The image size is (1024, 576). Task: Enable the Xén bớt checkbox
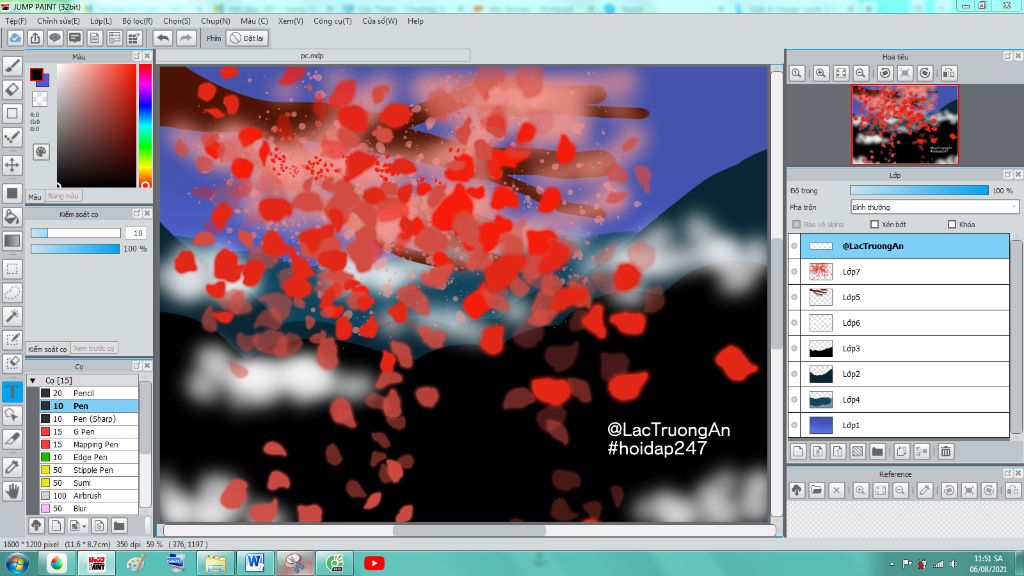coord(874,224)
